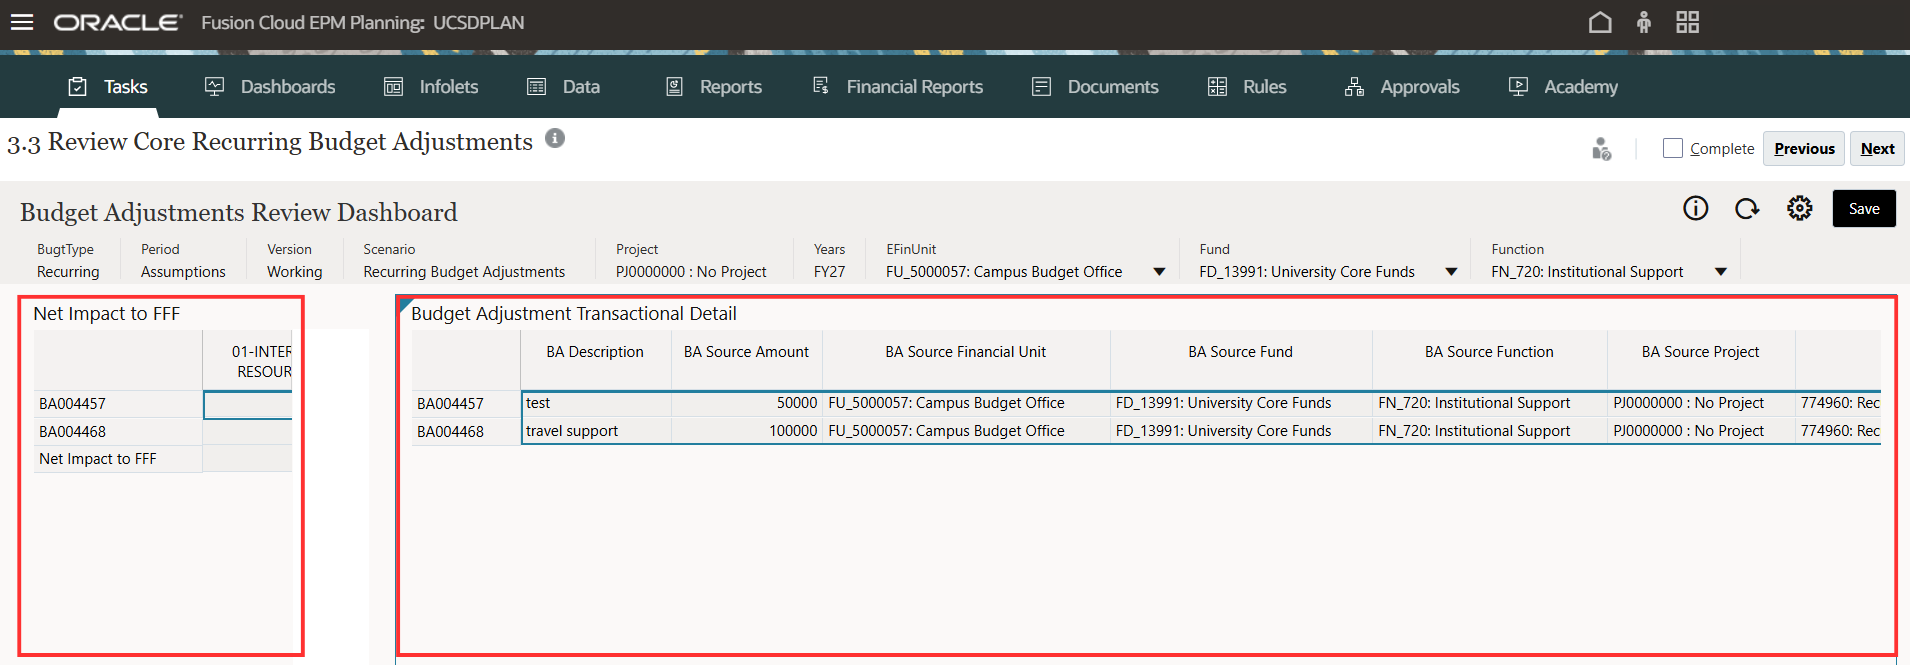Click the Tasks clipboard icon
The image size is (1910, 665).
[77, 87]
